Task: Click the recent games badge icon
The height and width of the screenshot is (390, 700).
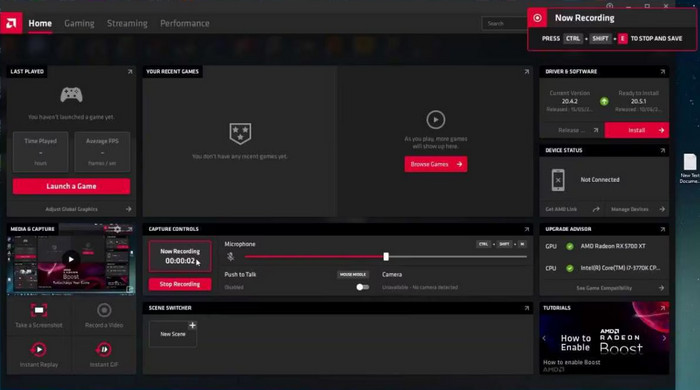Action: coord(240,133)
